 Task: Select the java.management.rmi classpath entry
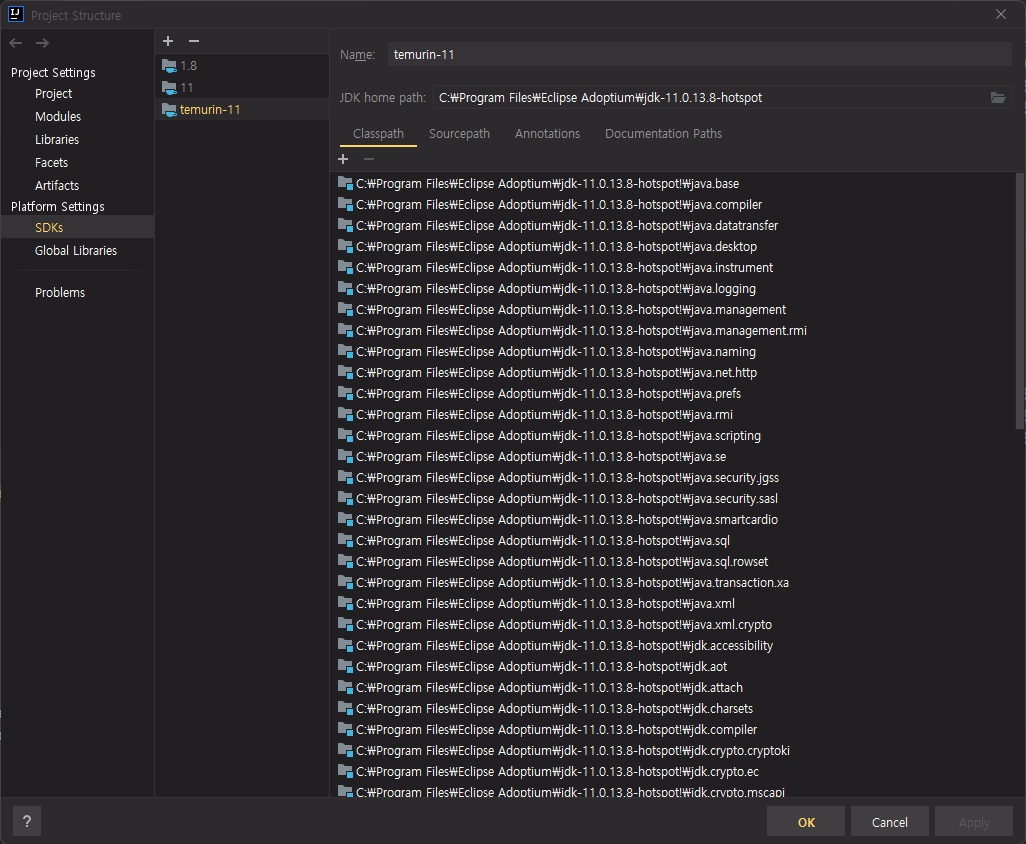[674, 330]
